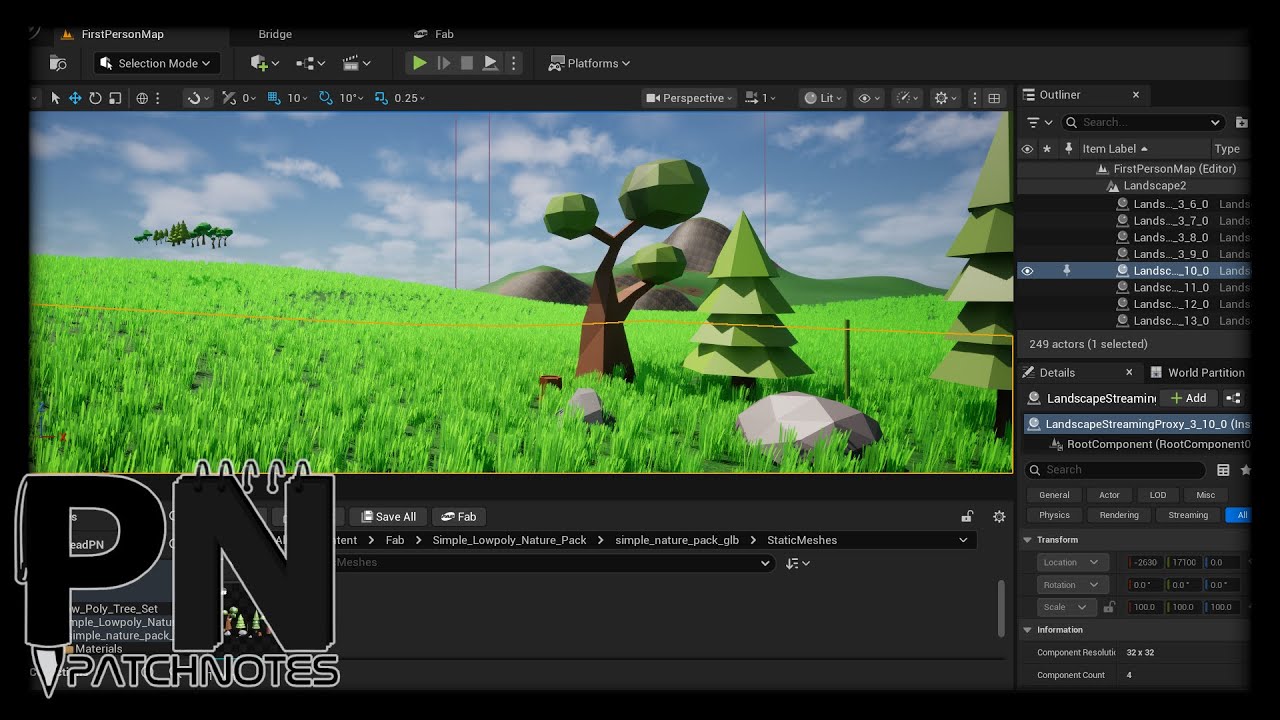The image size is (1280, 720).
Task: Open the Platforms dropdown
Action: point(590,63)
